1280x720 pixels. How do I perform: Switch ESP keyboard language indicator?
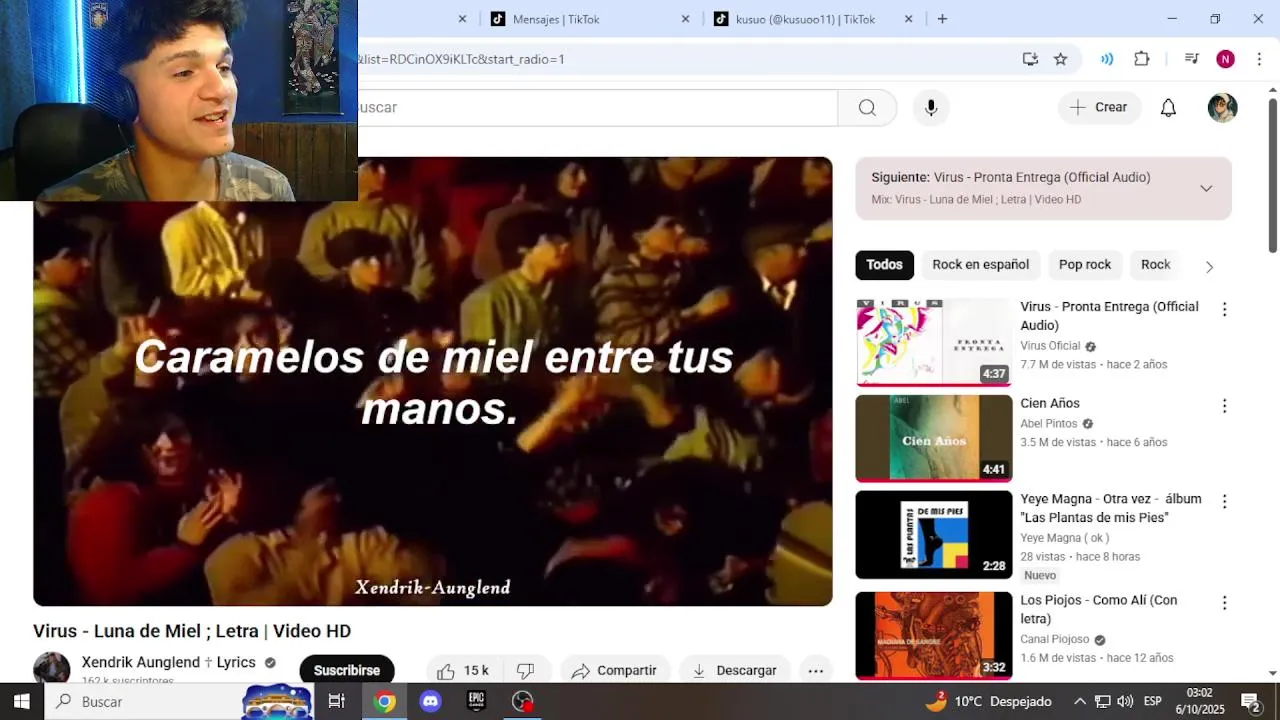pos(1152,701)
